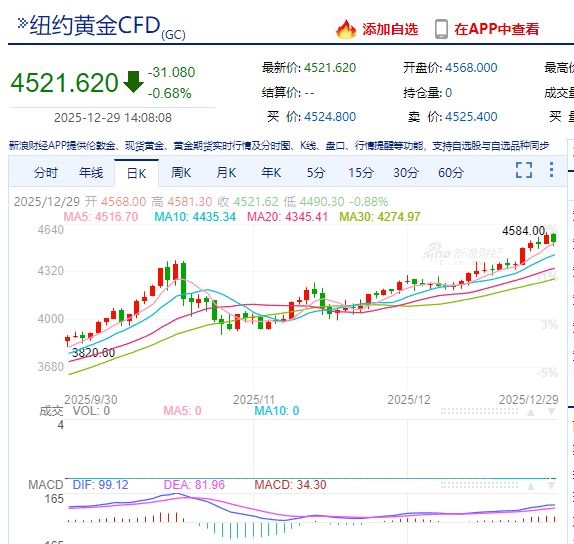Click the 新浪财经APP promotional text line

[x=279, y=146]
